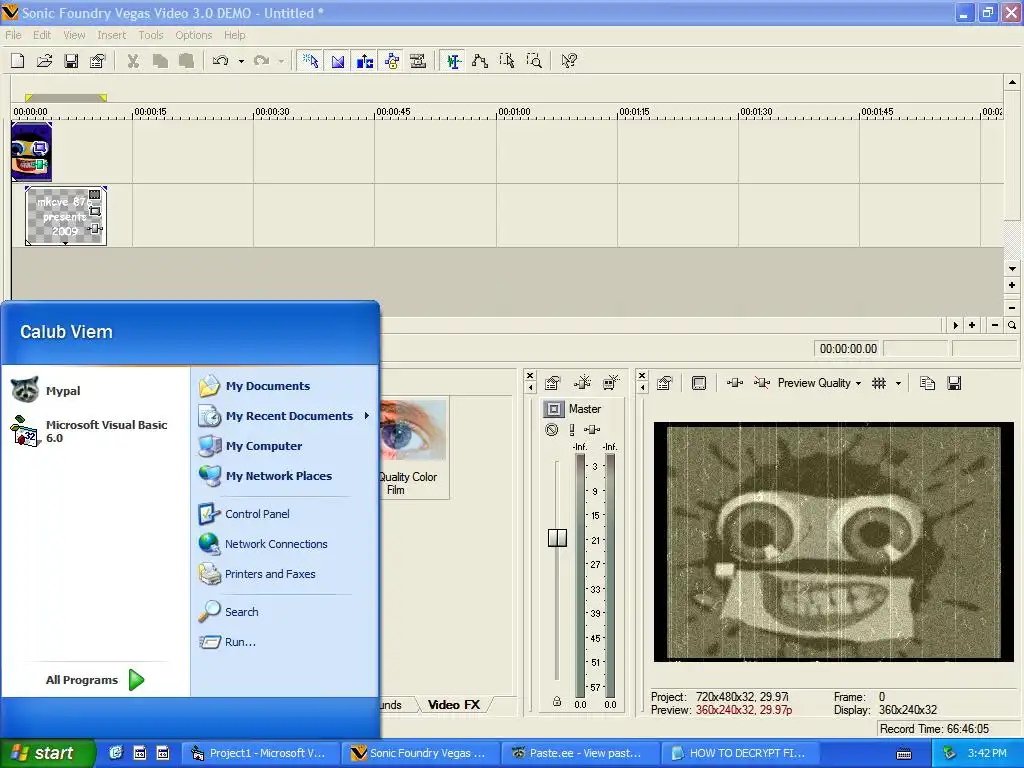Toggle Lock Envelopes to Events
The width and height of the screenshot is (1024, 768).
click(x=391, y=61)
